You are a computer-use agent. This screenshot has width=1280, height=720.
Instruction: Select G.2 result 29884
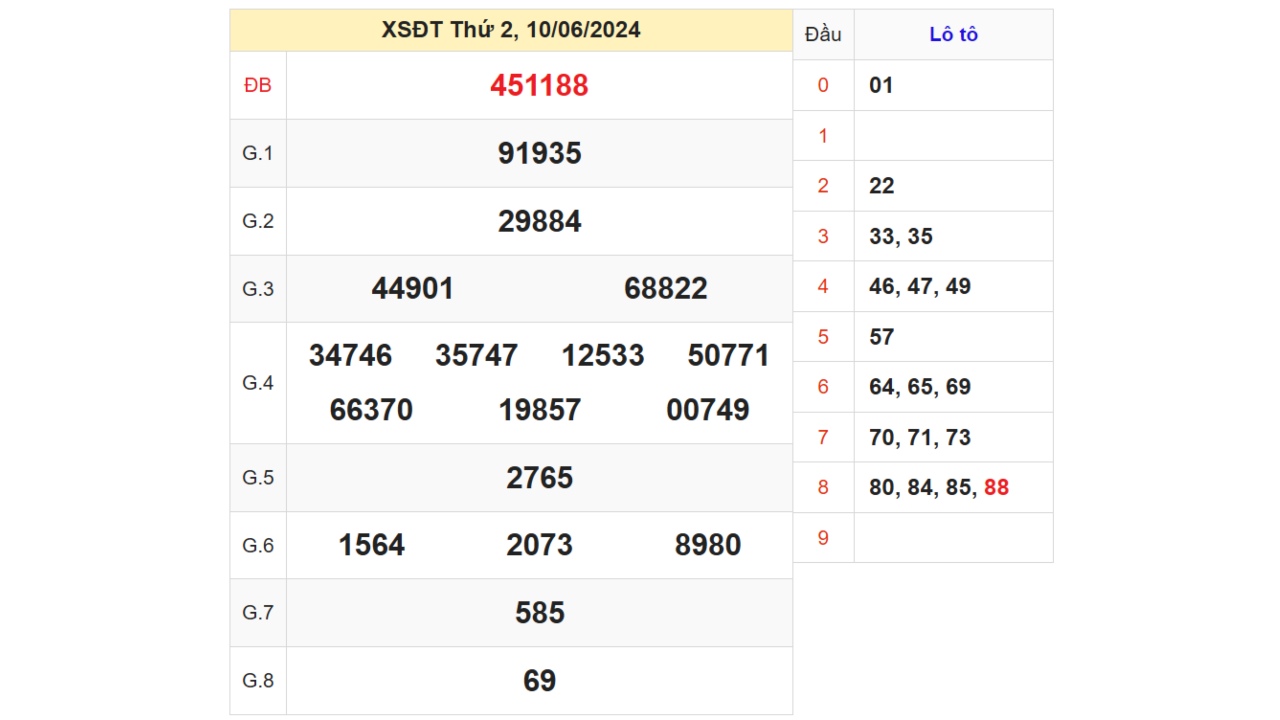(x=539, y=221)
